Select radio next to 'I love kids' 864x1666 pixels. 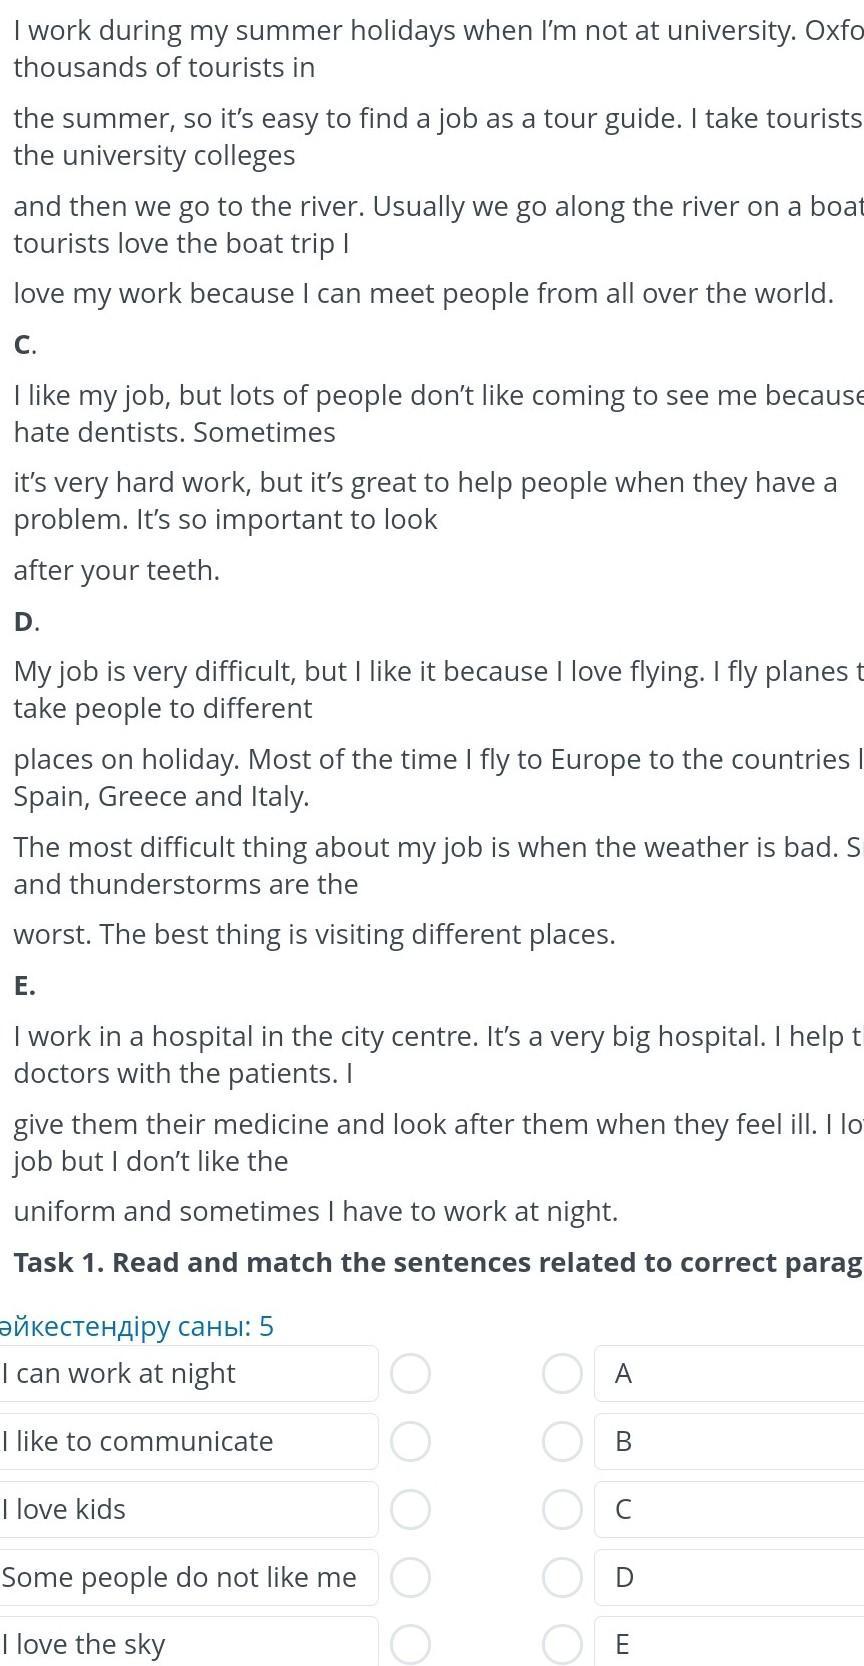(410, 1509)
